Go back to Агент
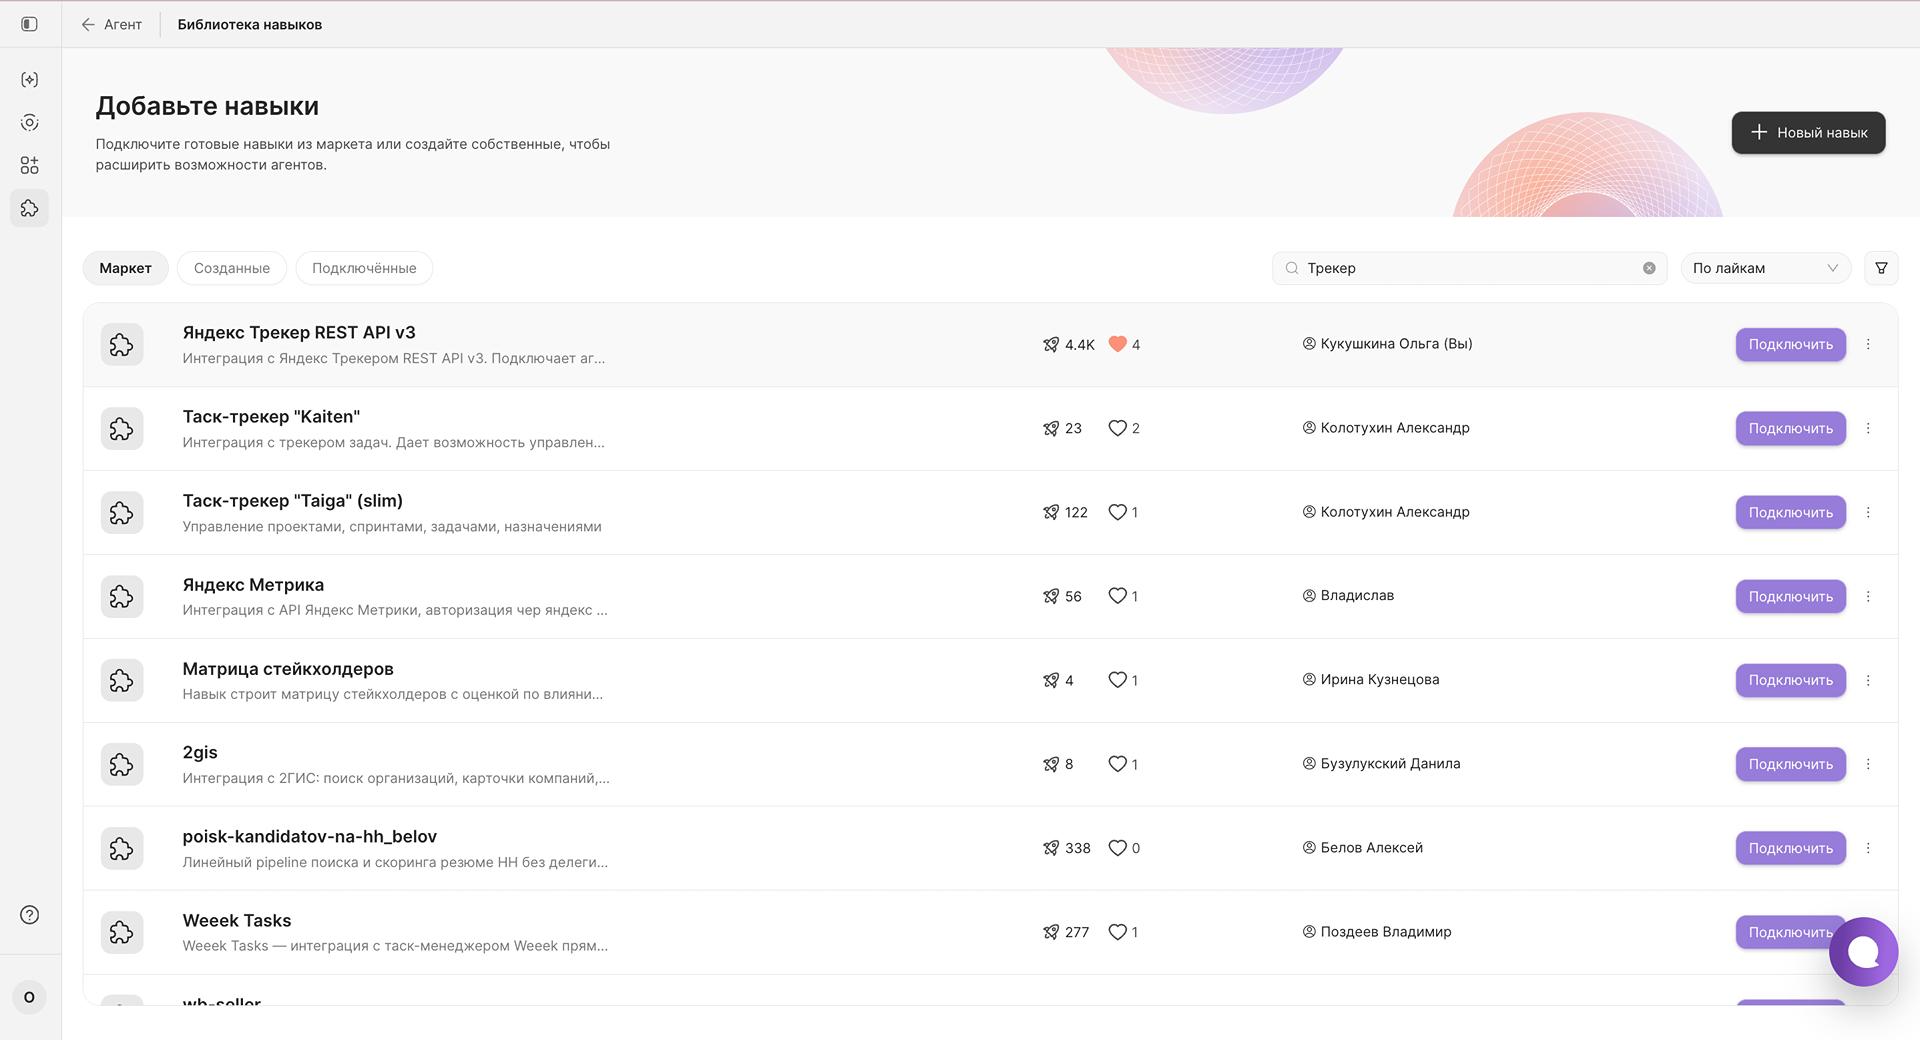The width and height of the screenshot is (1920, 1040). pos(112,24)
